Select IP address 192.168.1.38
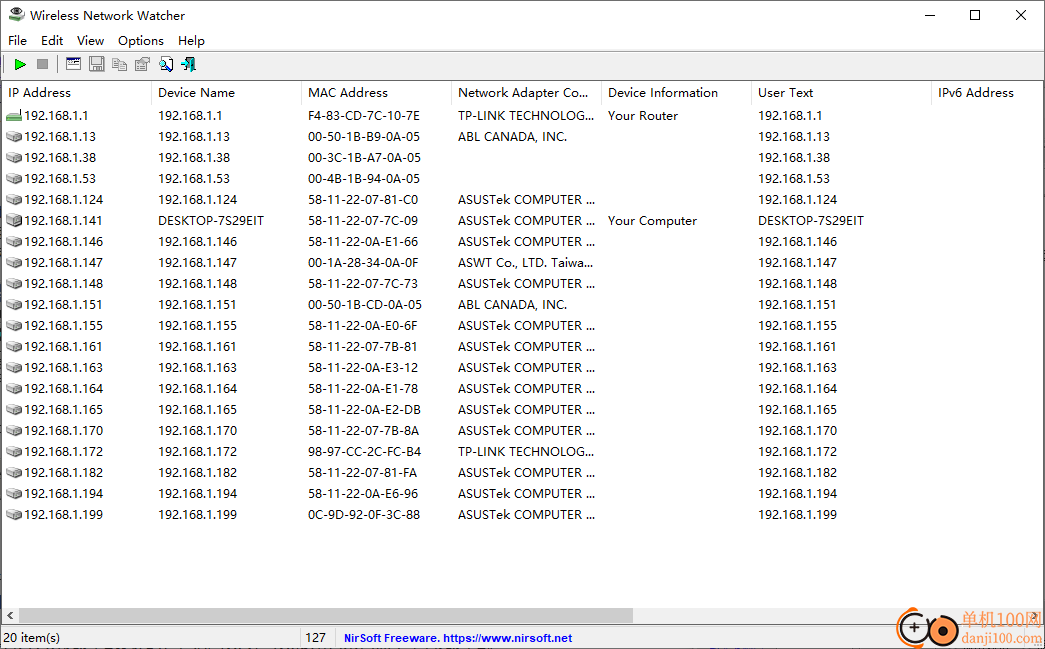This screenshot has height=649, width=1045. [60, 158]
